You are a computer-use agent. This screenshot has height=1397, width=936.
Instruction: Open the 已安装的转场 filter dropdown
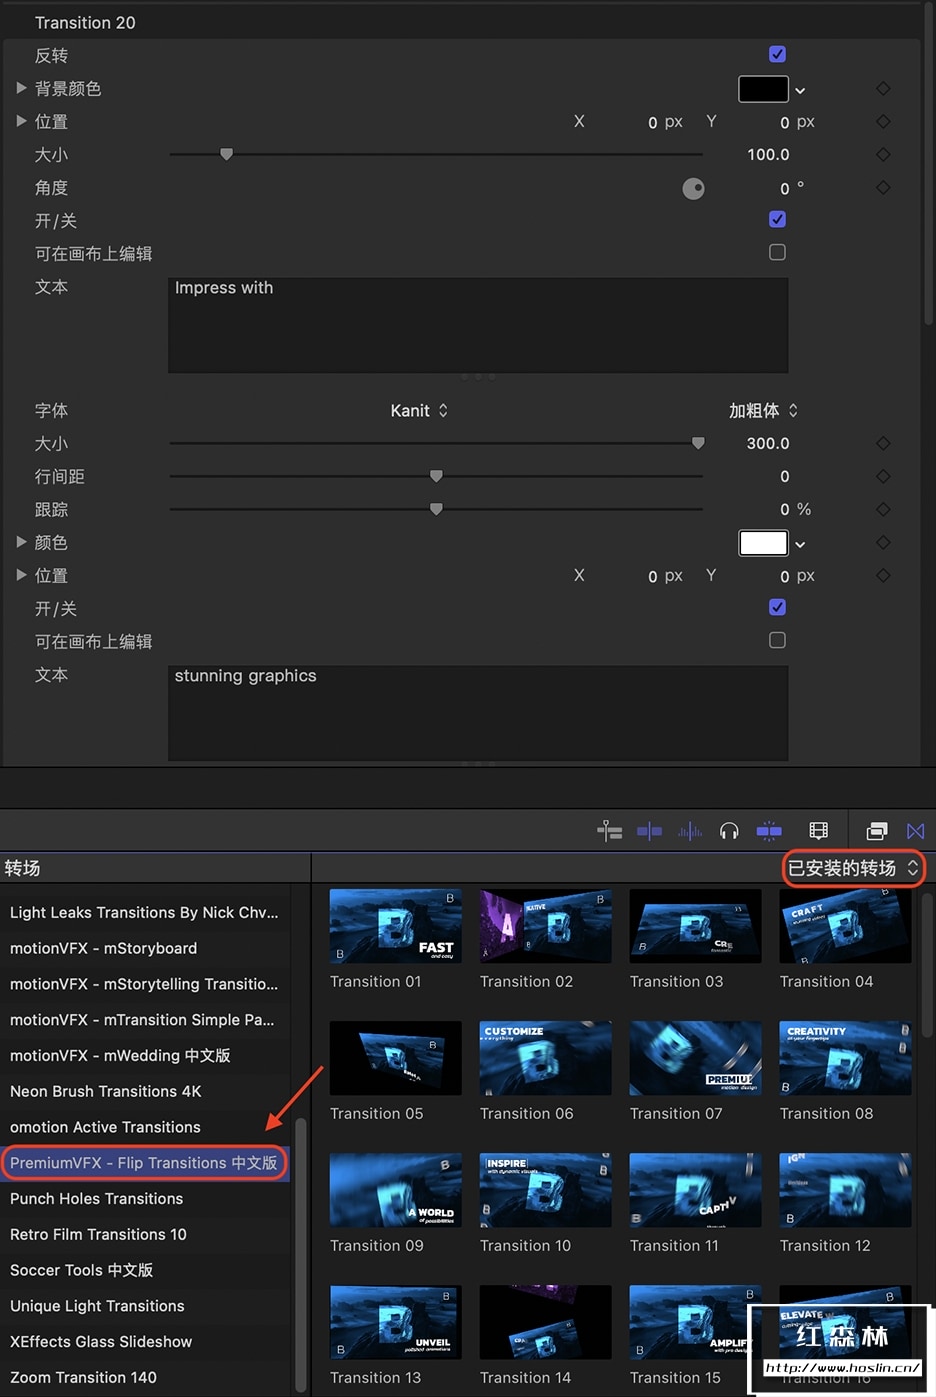(853, 868)
